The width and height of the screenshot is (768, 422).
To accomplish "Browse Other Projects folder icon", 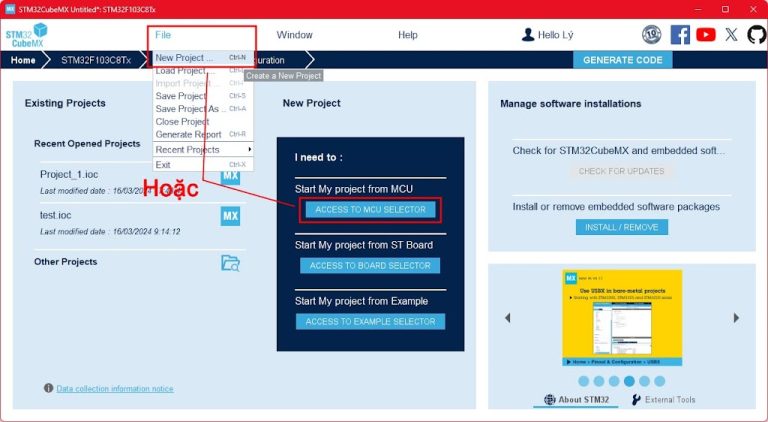I will point(230,263).
